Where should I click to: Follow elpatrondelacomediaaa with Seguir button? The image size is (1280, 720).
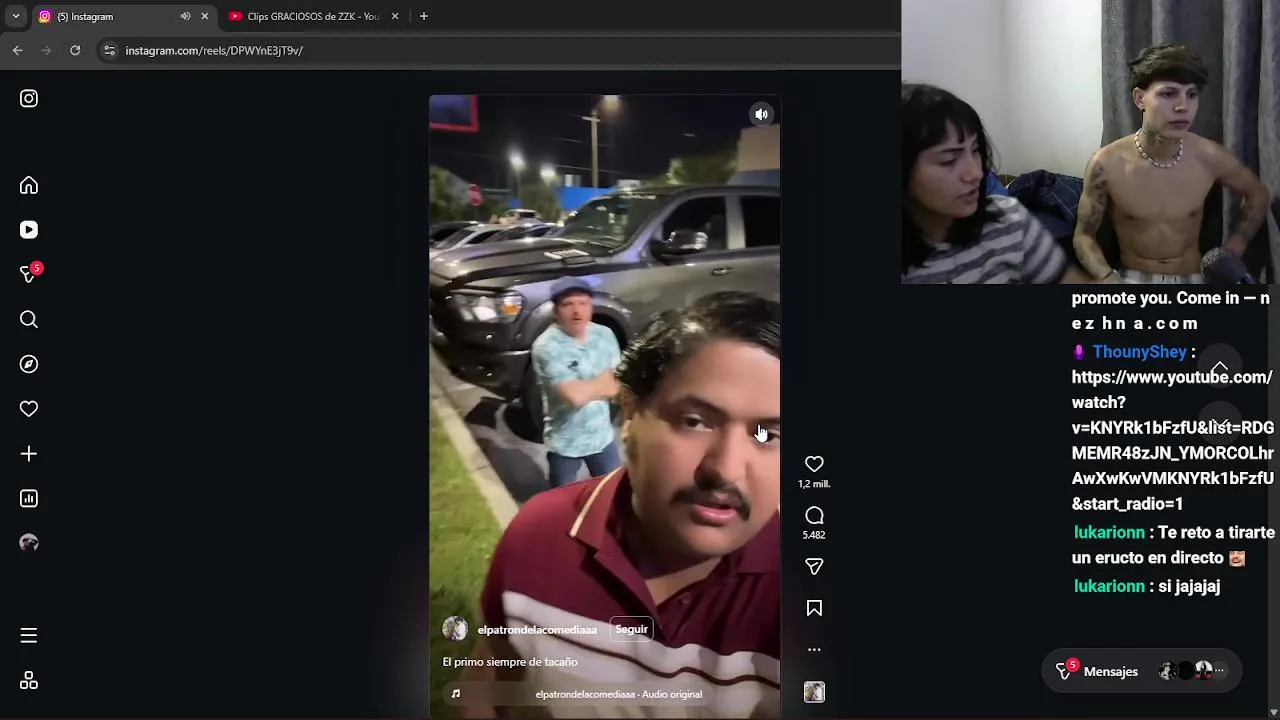(x=631, y=629)
